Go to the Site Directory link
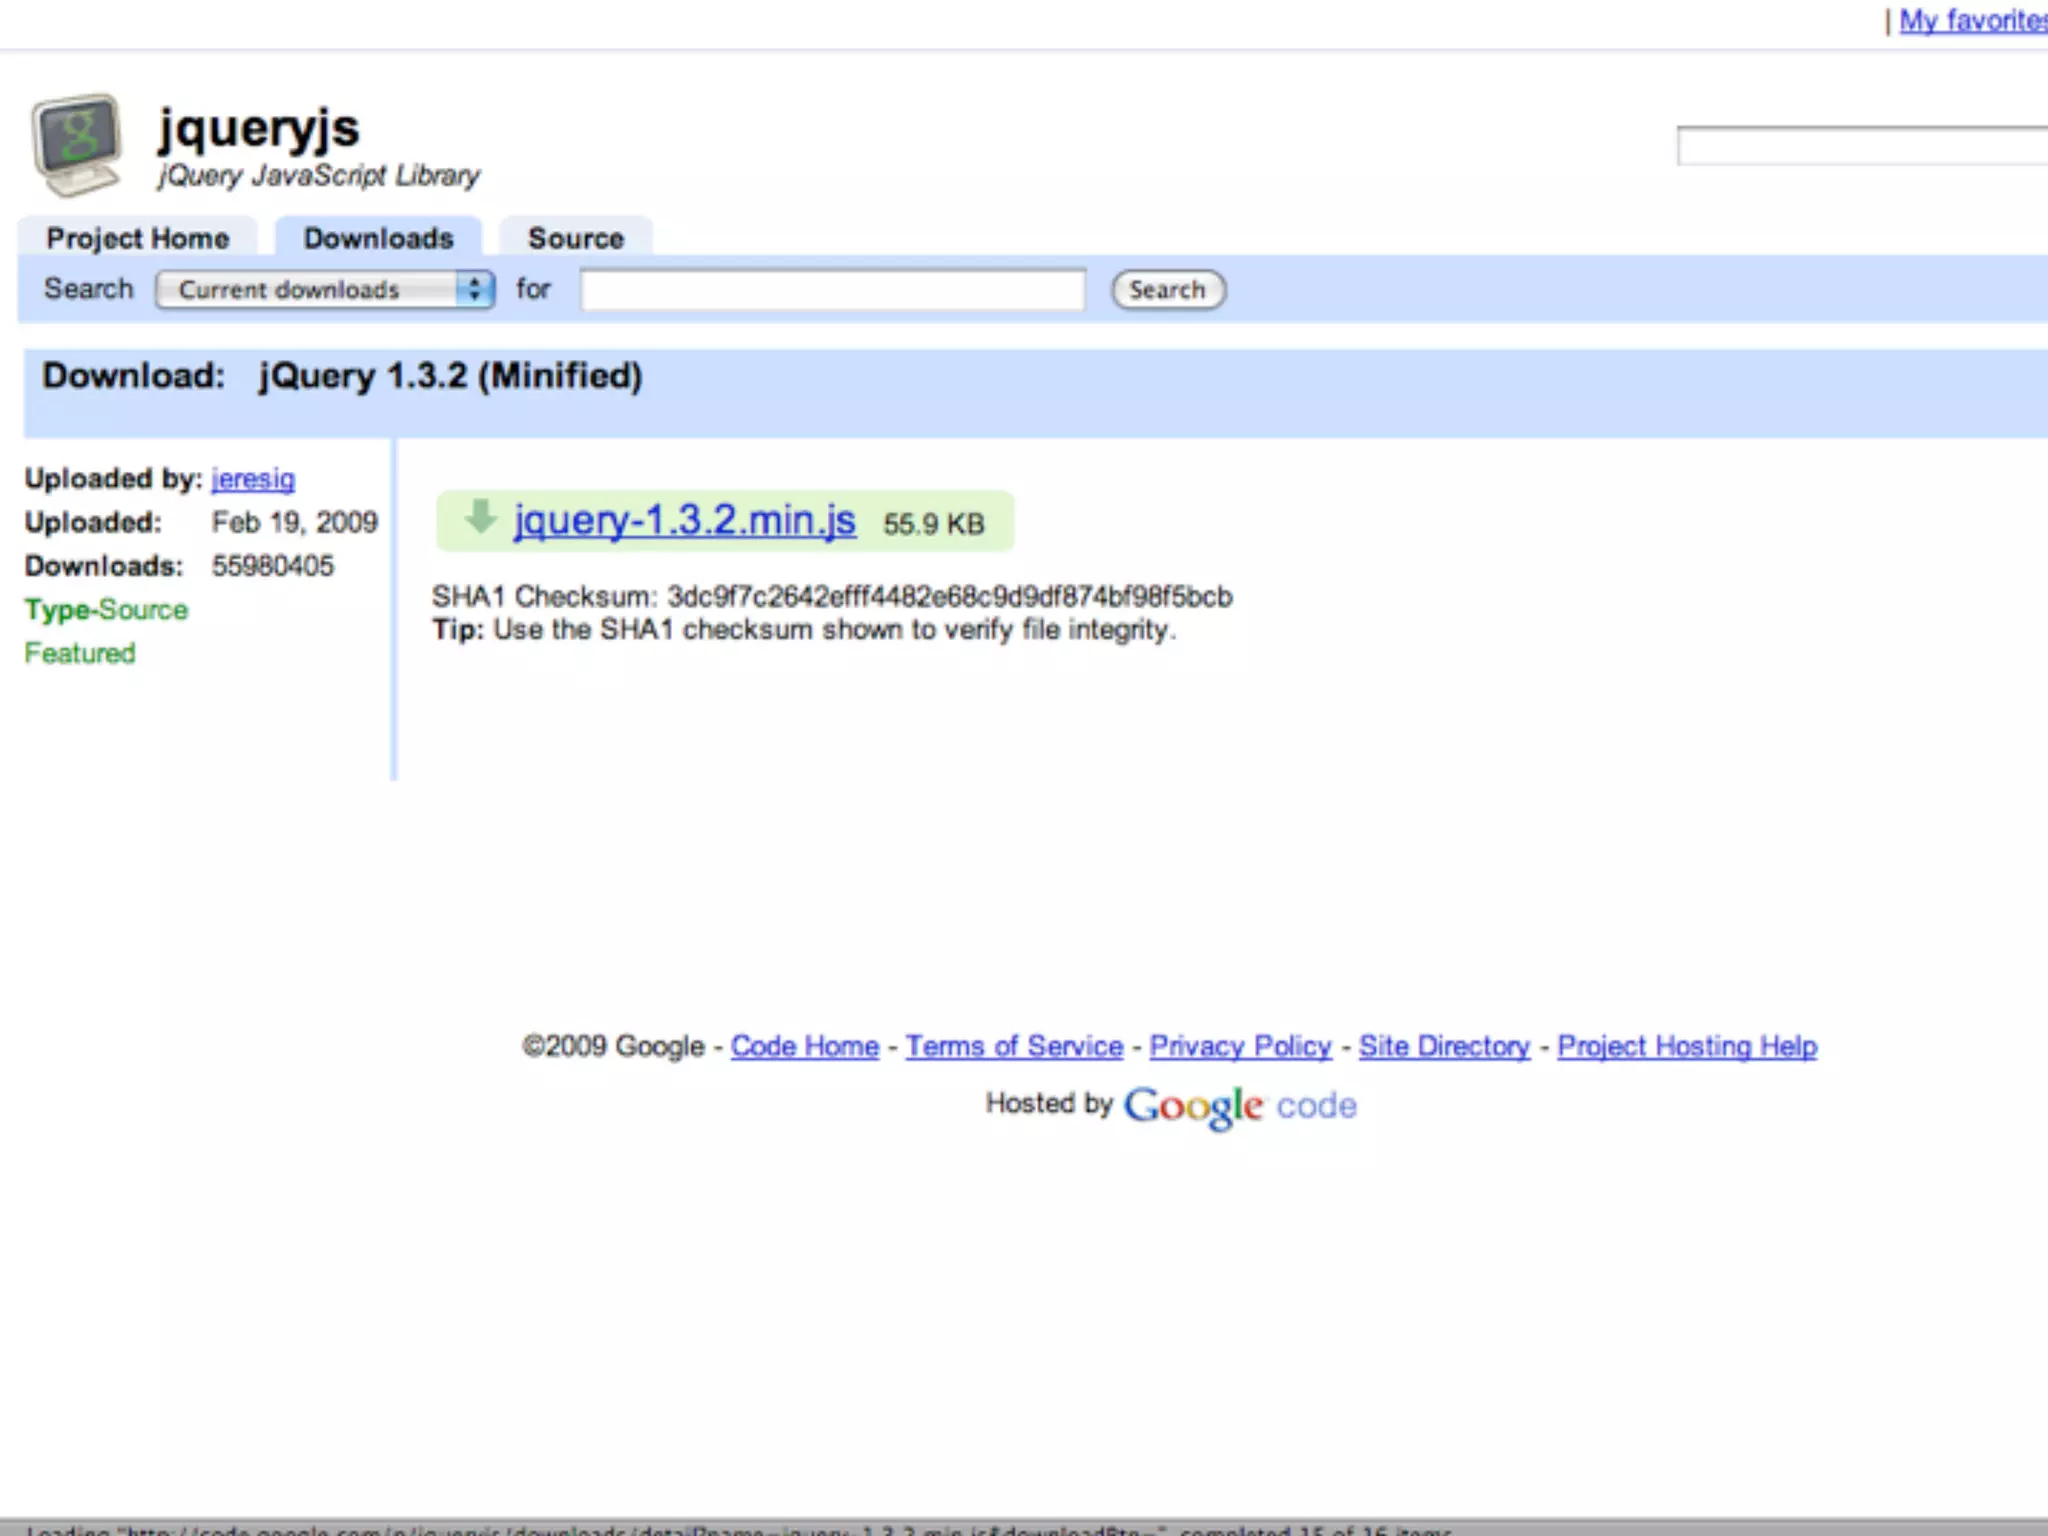The height and width of the screenshot is (1536, 2048). pos(1444,1046)
